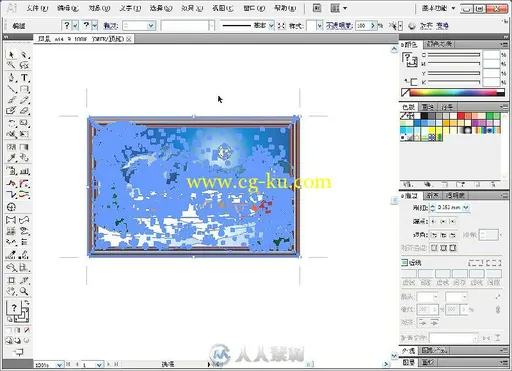
Task: Select the Eraser tool
Action: tap(24, 110)
